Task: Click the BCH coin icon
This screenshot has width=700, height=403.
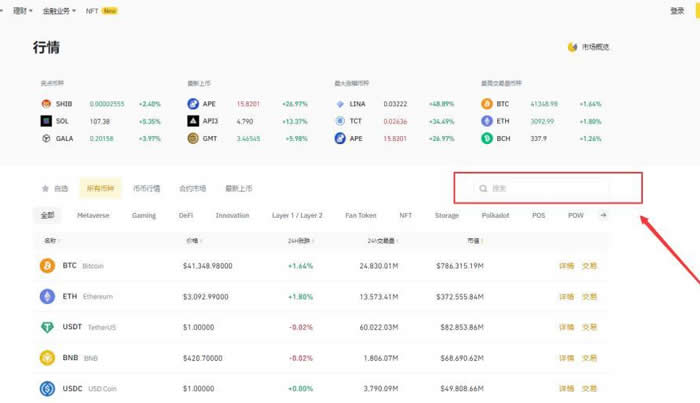Action: click(x=487, y=138)
